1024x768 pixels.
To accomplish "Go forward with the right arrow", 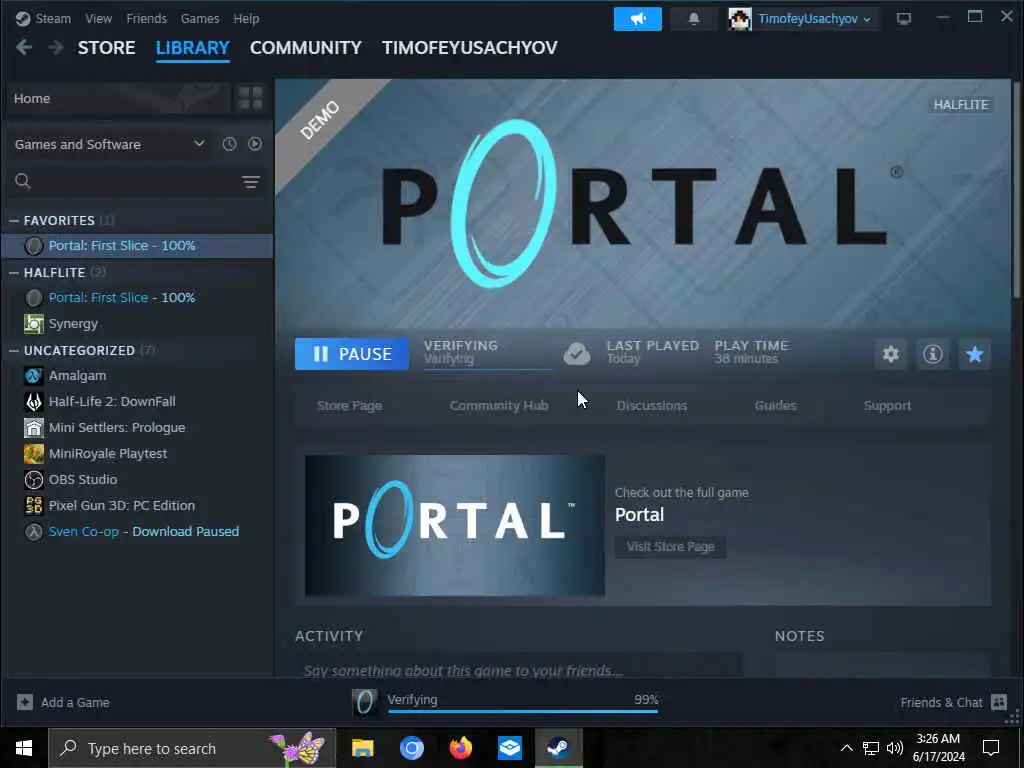I will pos(56,47).
